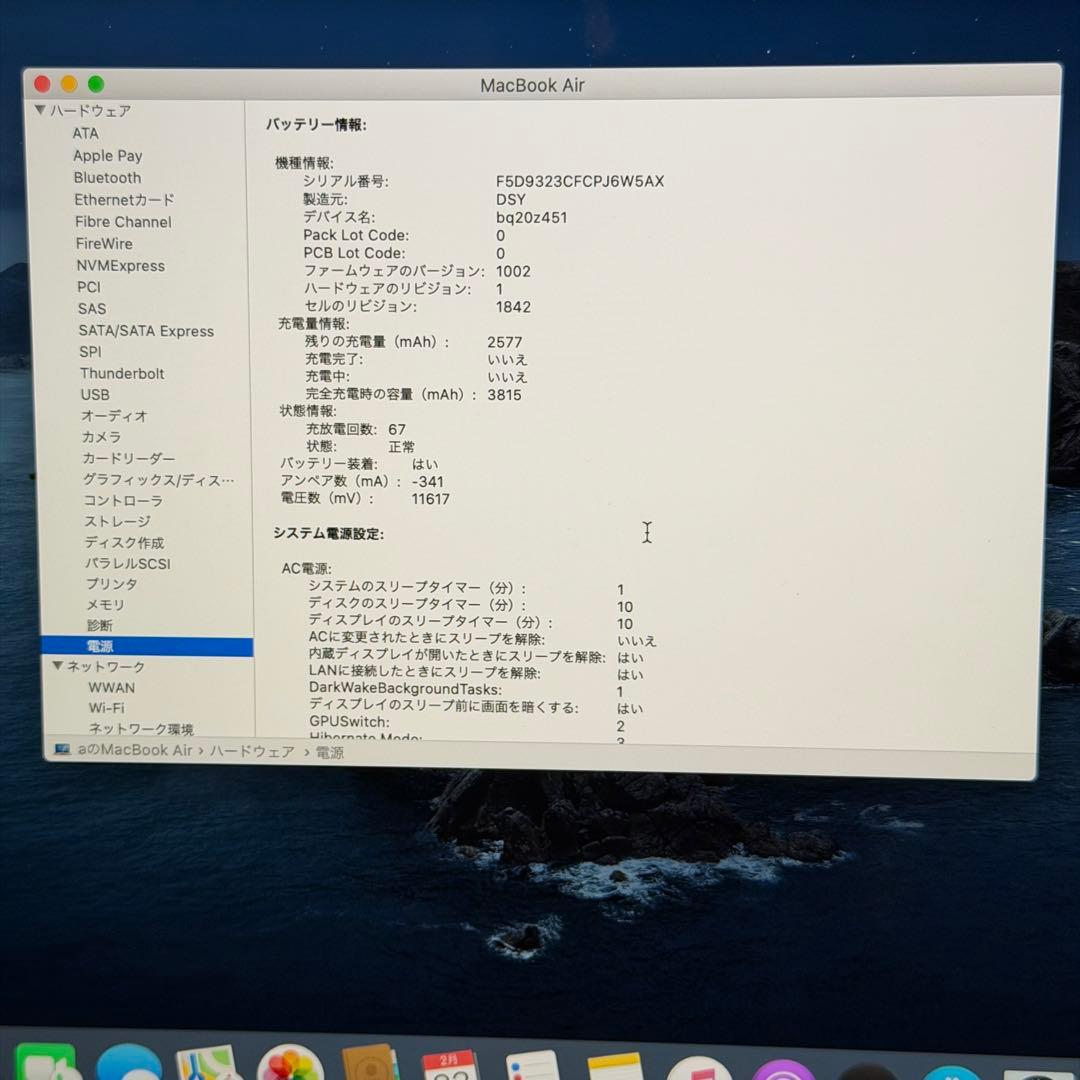Screen dimensions: 1080x1080
Task: Select FireWire in the sidebar
Action: click(104, 243)
